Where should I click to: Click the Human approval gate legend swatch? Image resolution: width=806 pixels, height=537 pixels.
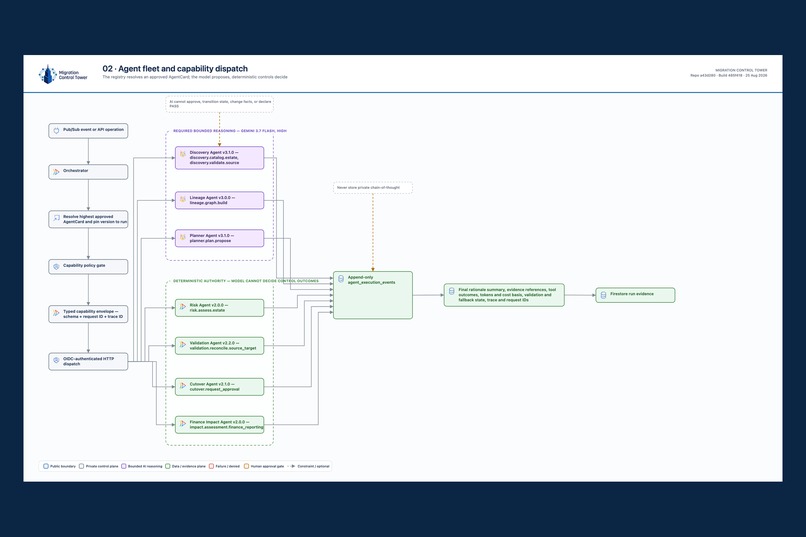click(246, 466)
